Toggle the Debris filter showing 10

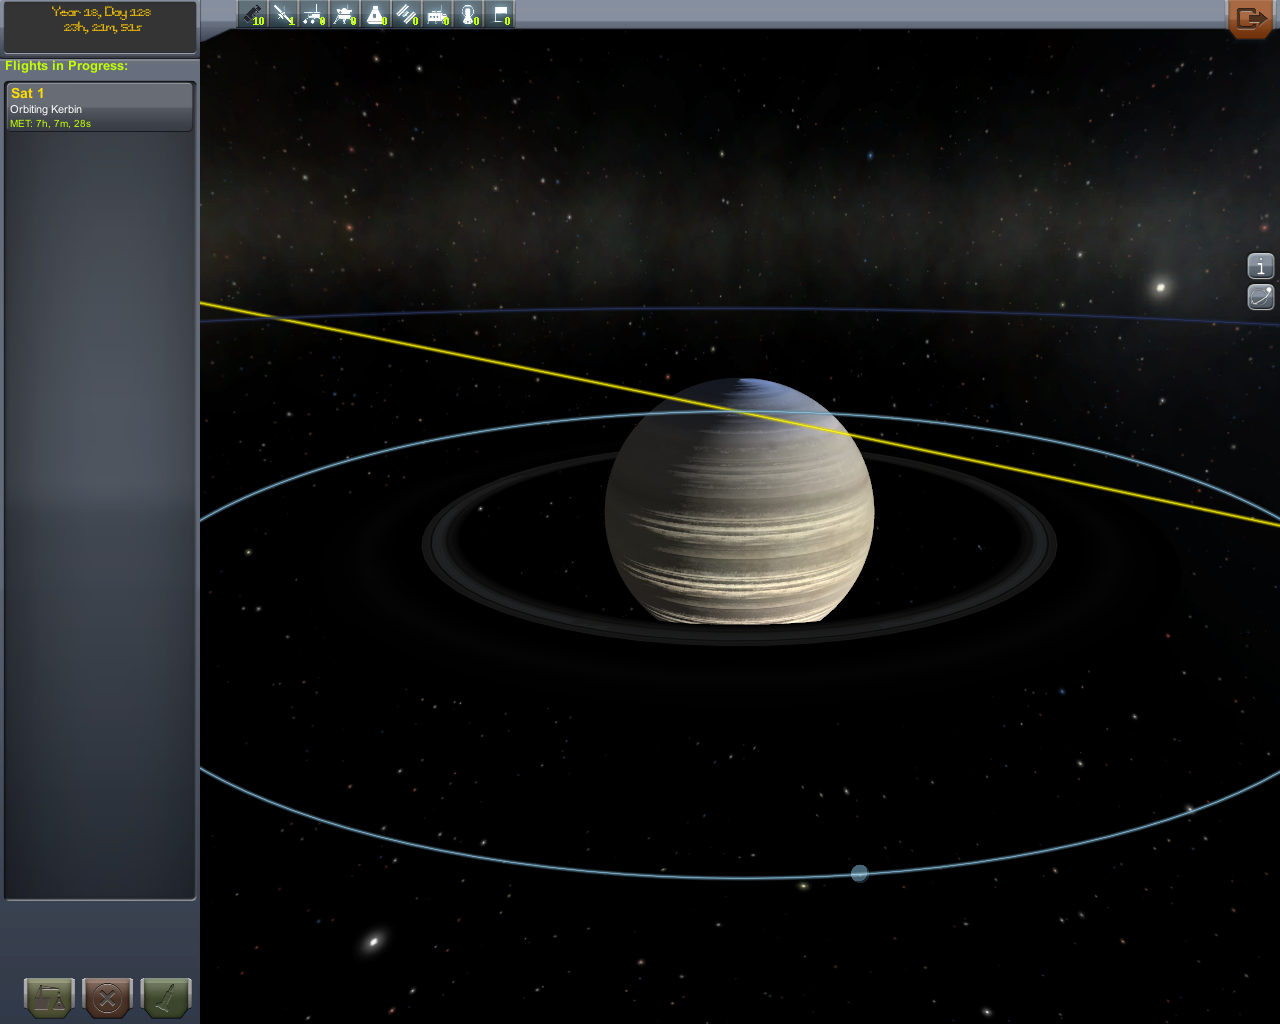click(253, 15)
